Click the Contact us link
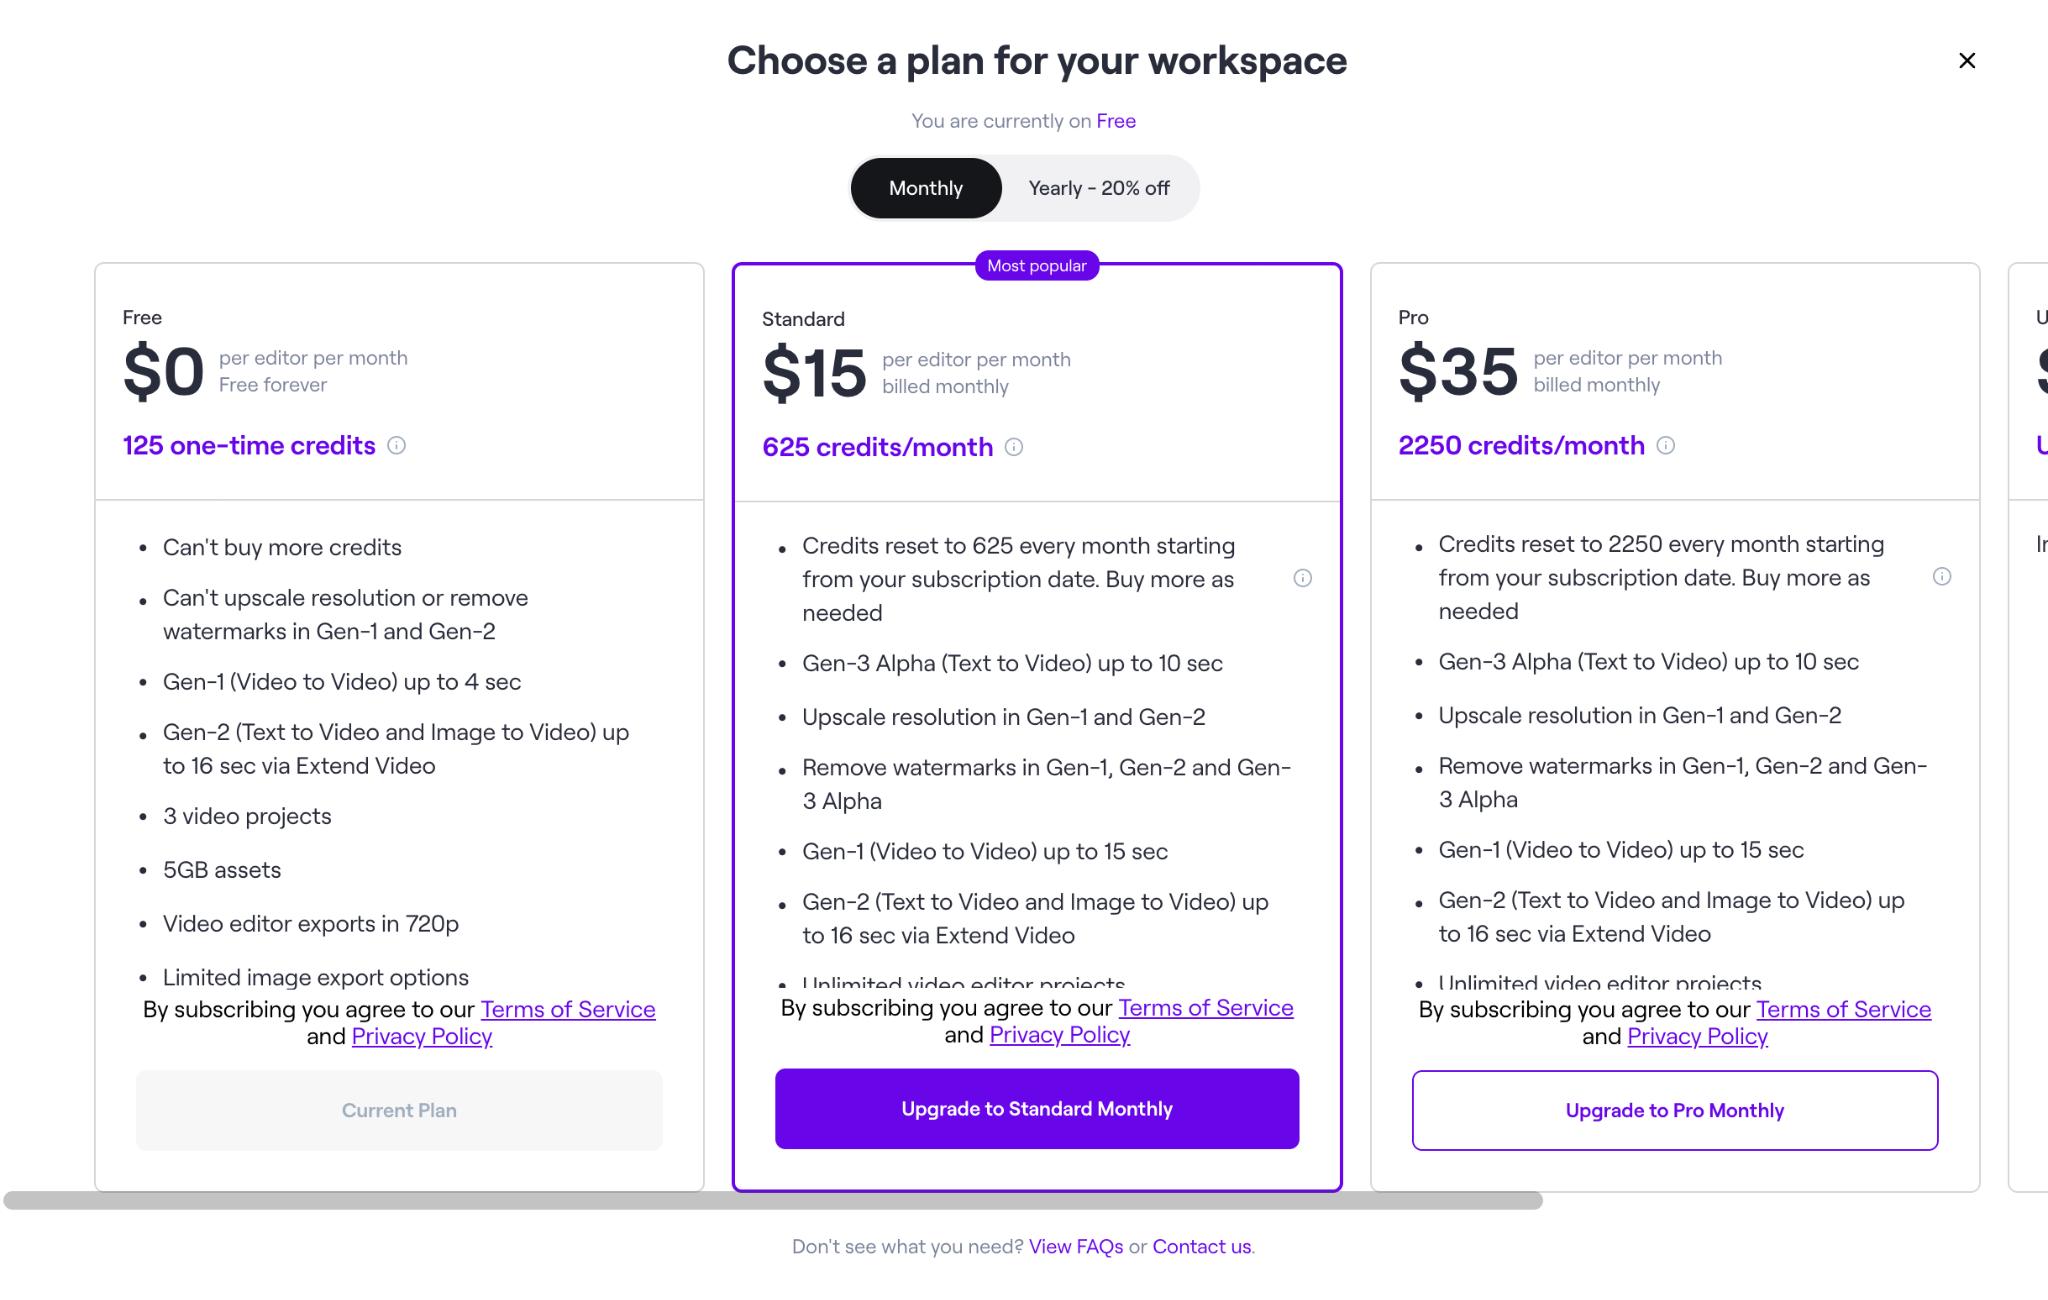Image resolution: width=2048 pixels, height=1300 pixels. (x=1201, y=1246)
